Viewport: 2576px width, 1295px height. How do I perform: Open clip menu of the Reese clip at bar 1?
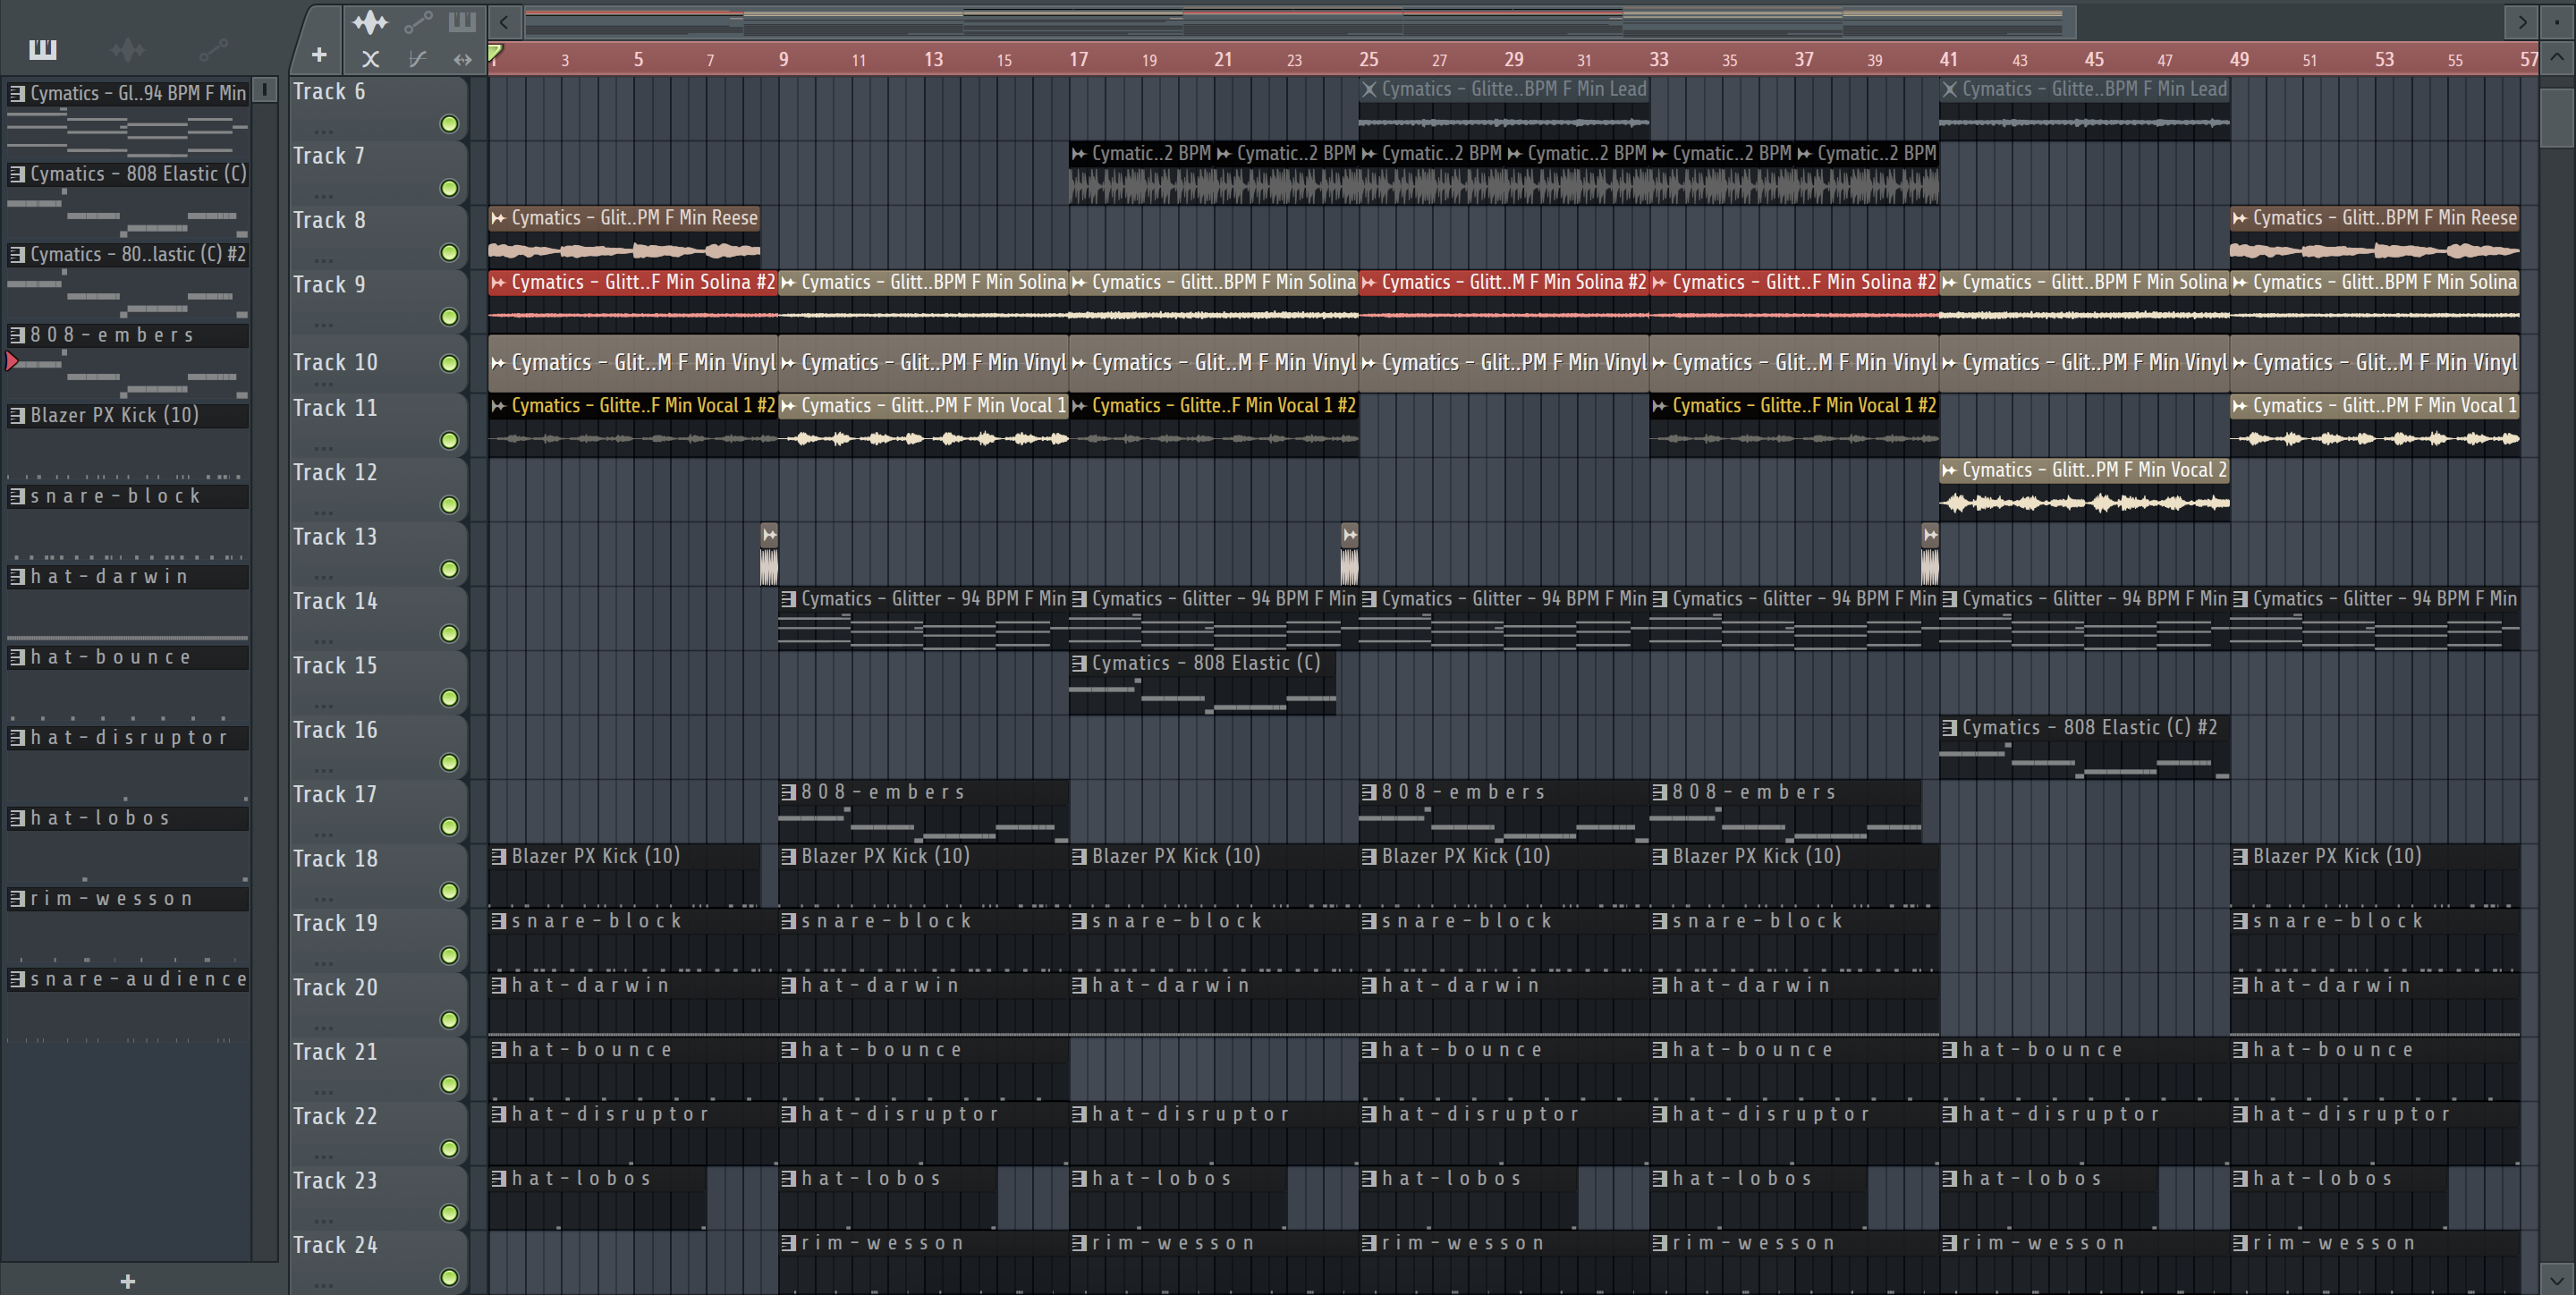coord(498,218)
